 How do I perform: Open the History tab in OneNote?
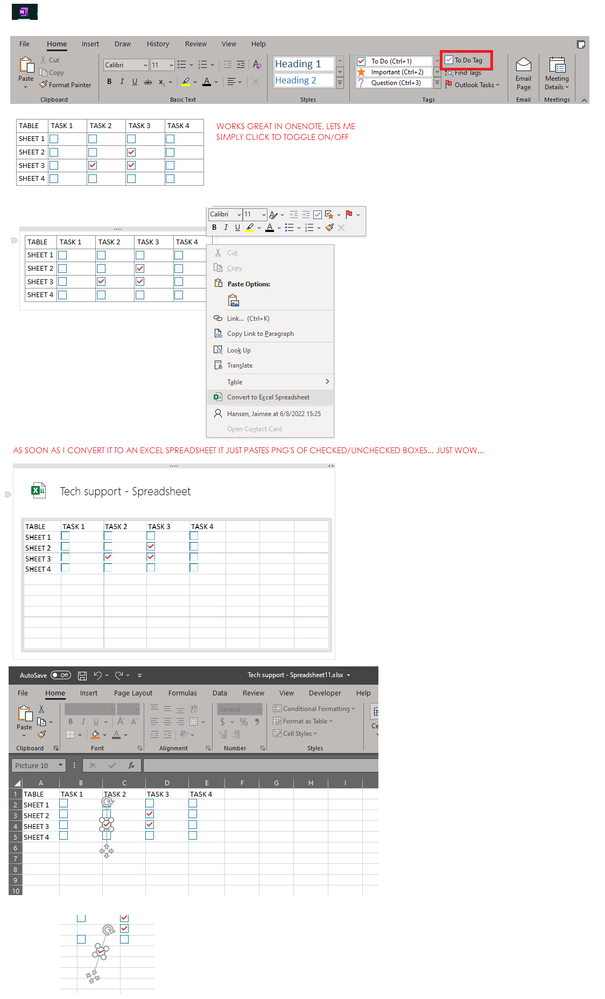158,44
